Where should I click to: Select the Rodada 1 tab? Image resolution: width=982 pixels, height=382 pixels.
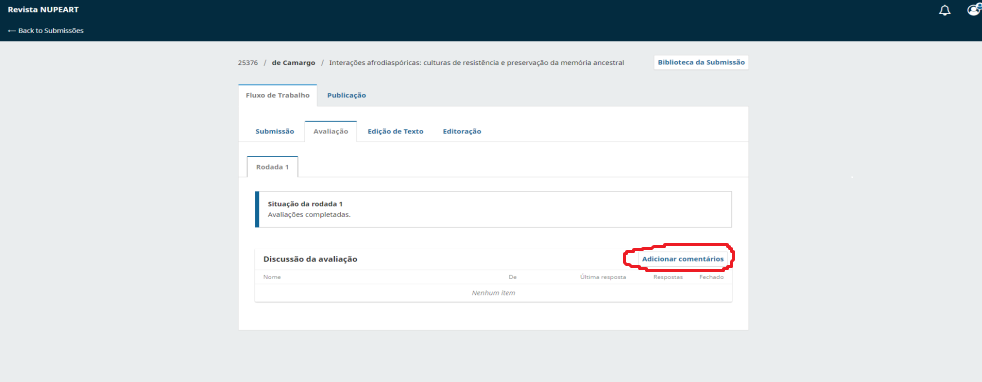[272, 167]
